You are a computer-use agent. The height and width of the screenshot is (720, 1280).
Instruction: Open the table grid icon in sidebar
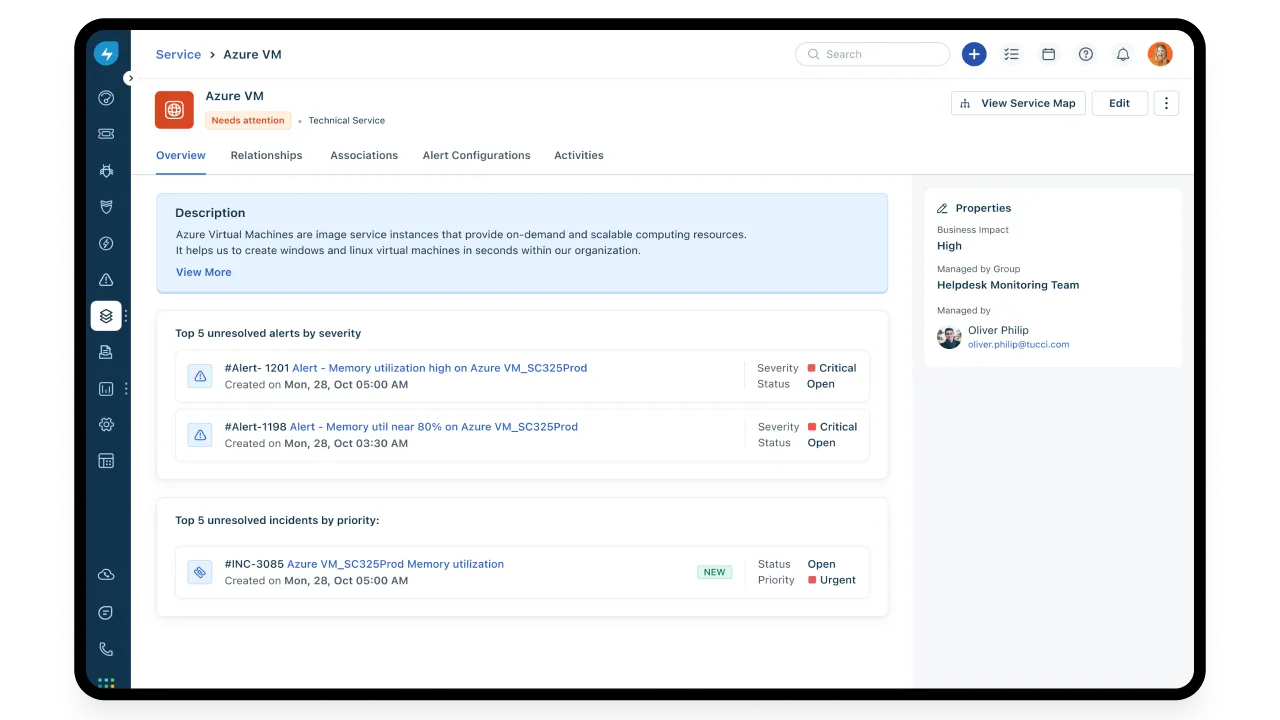106,461
